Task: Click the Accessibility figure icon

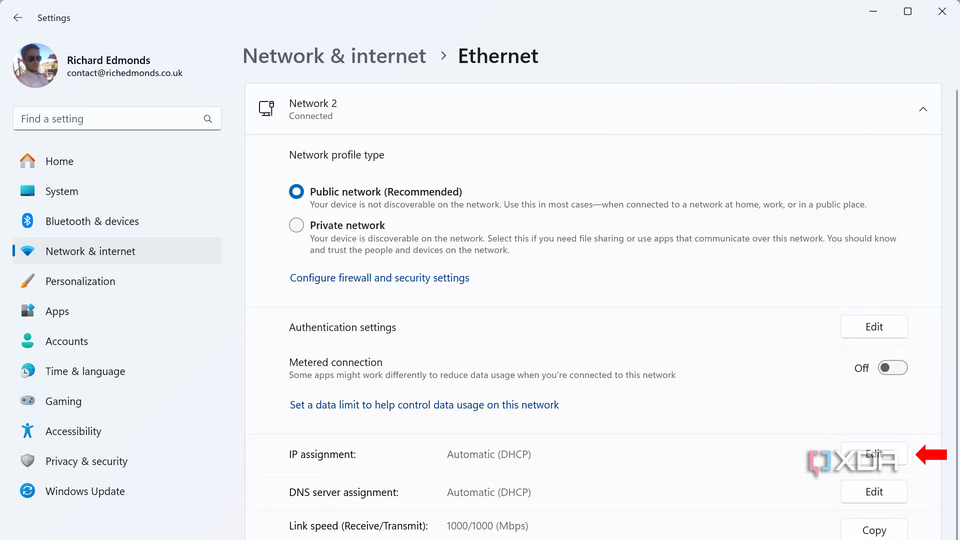Action: pos(28,431)
